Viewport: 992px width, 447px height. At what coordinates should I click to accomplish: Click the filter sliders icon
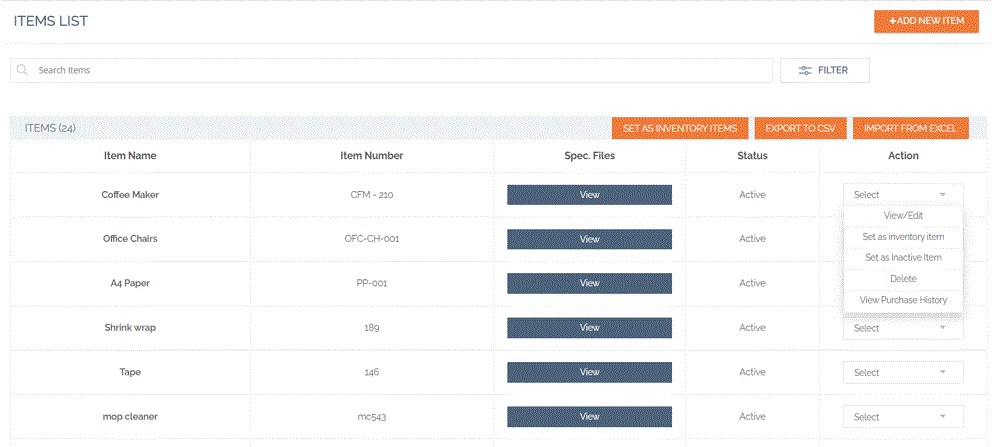[x=805, y=70]
